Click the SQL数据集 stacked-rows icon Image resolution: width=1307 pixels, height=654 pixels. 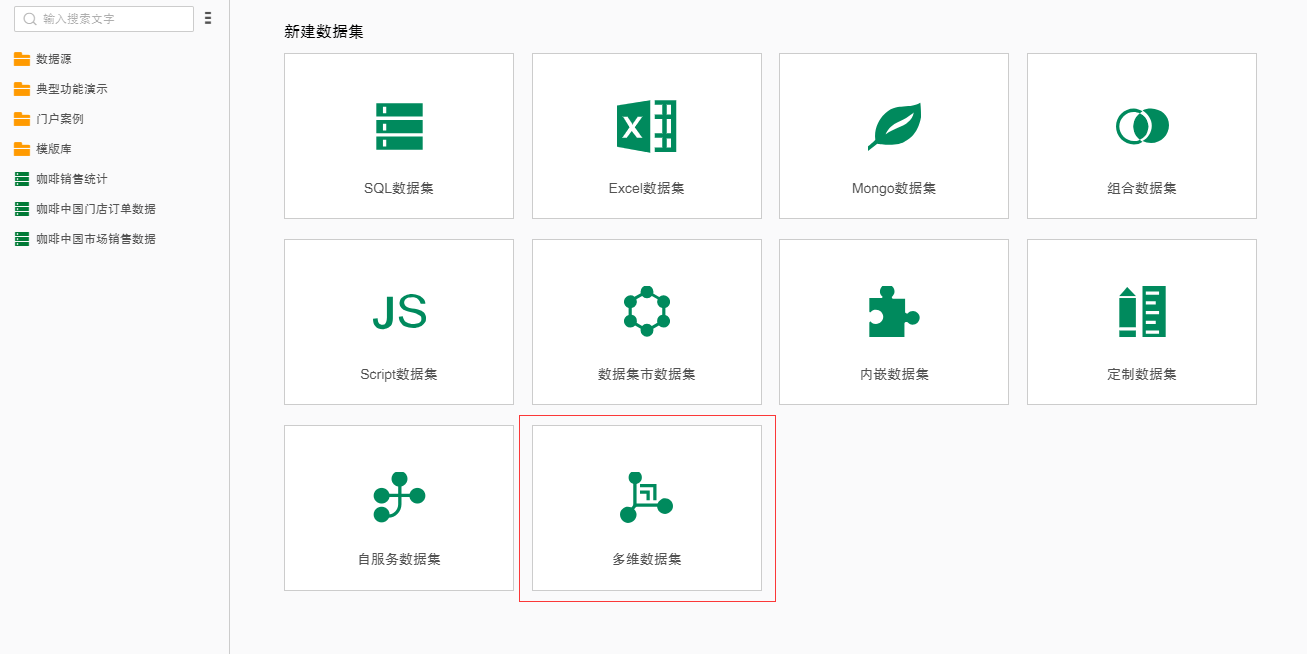coord(399,126)
